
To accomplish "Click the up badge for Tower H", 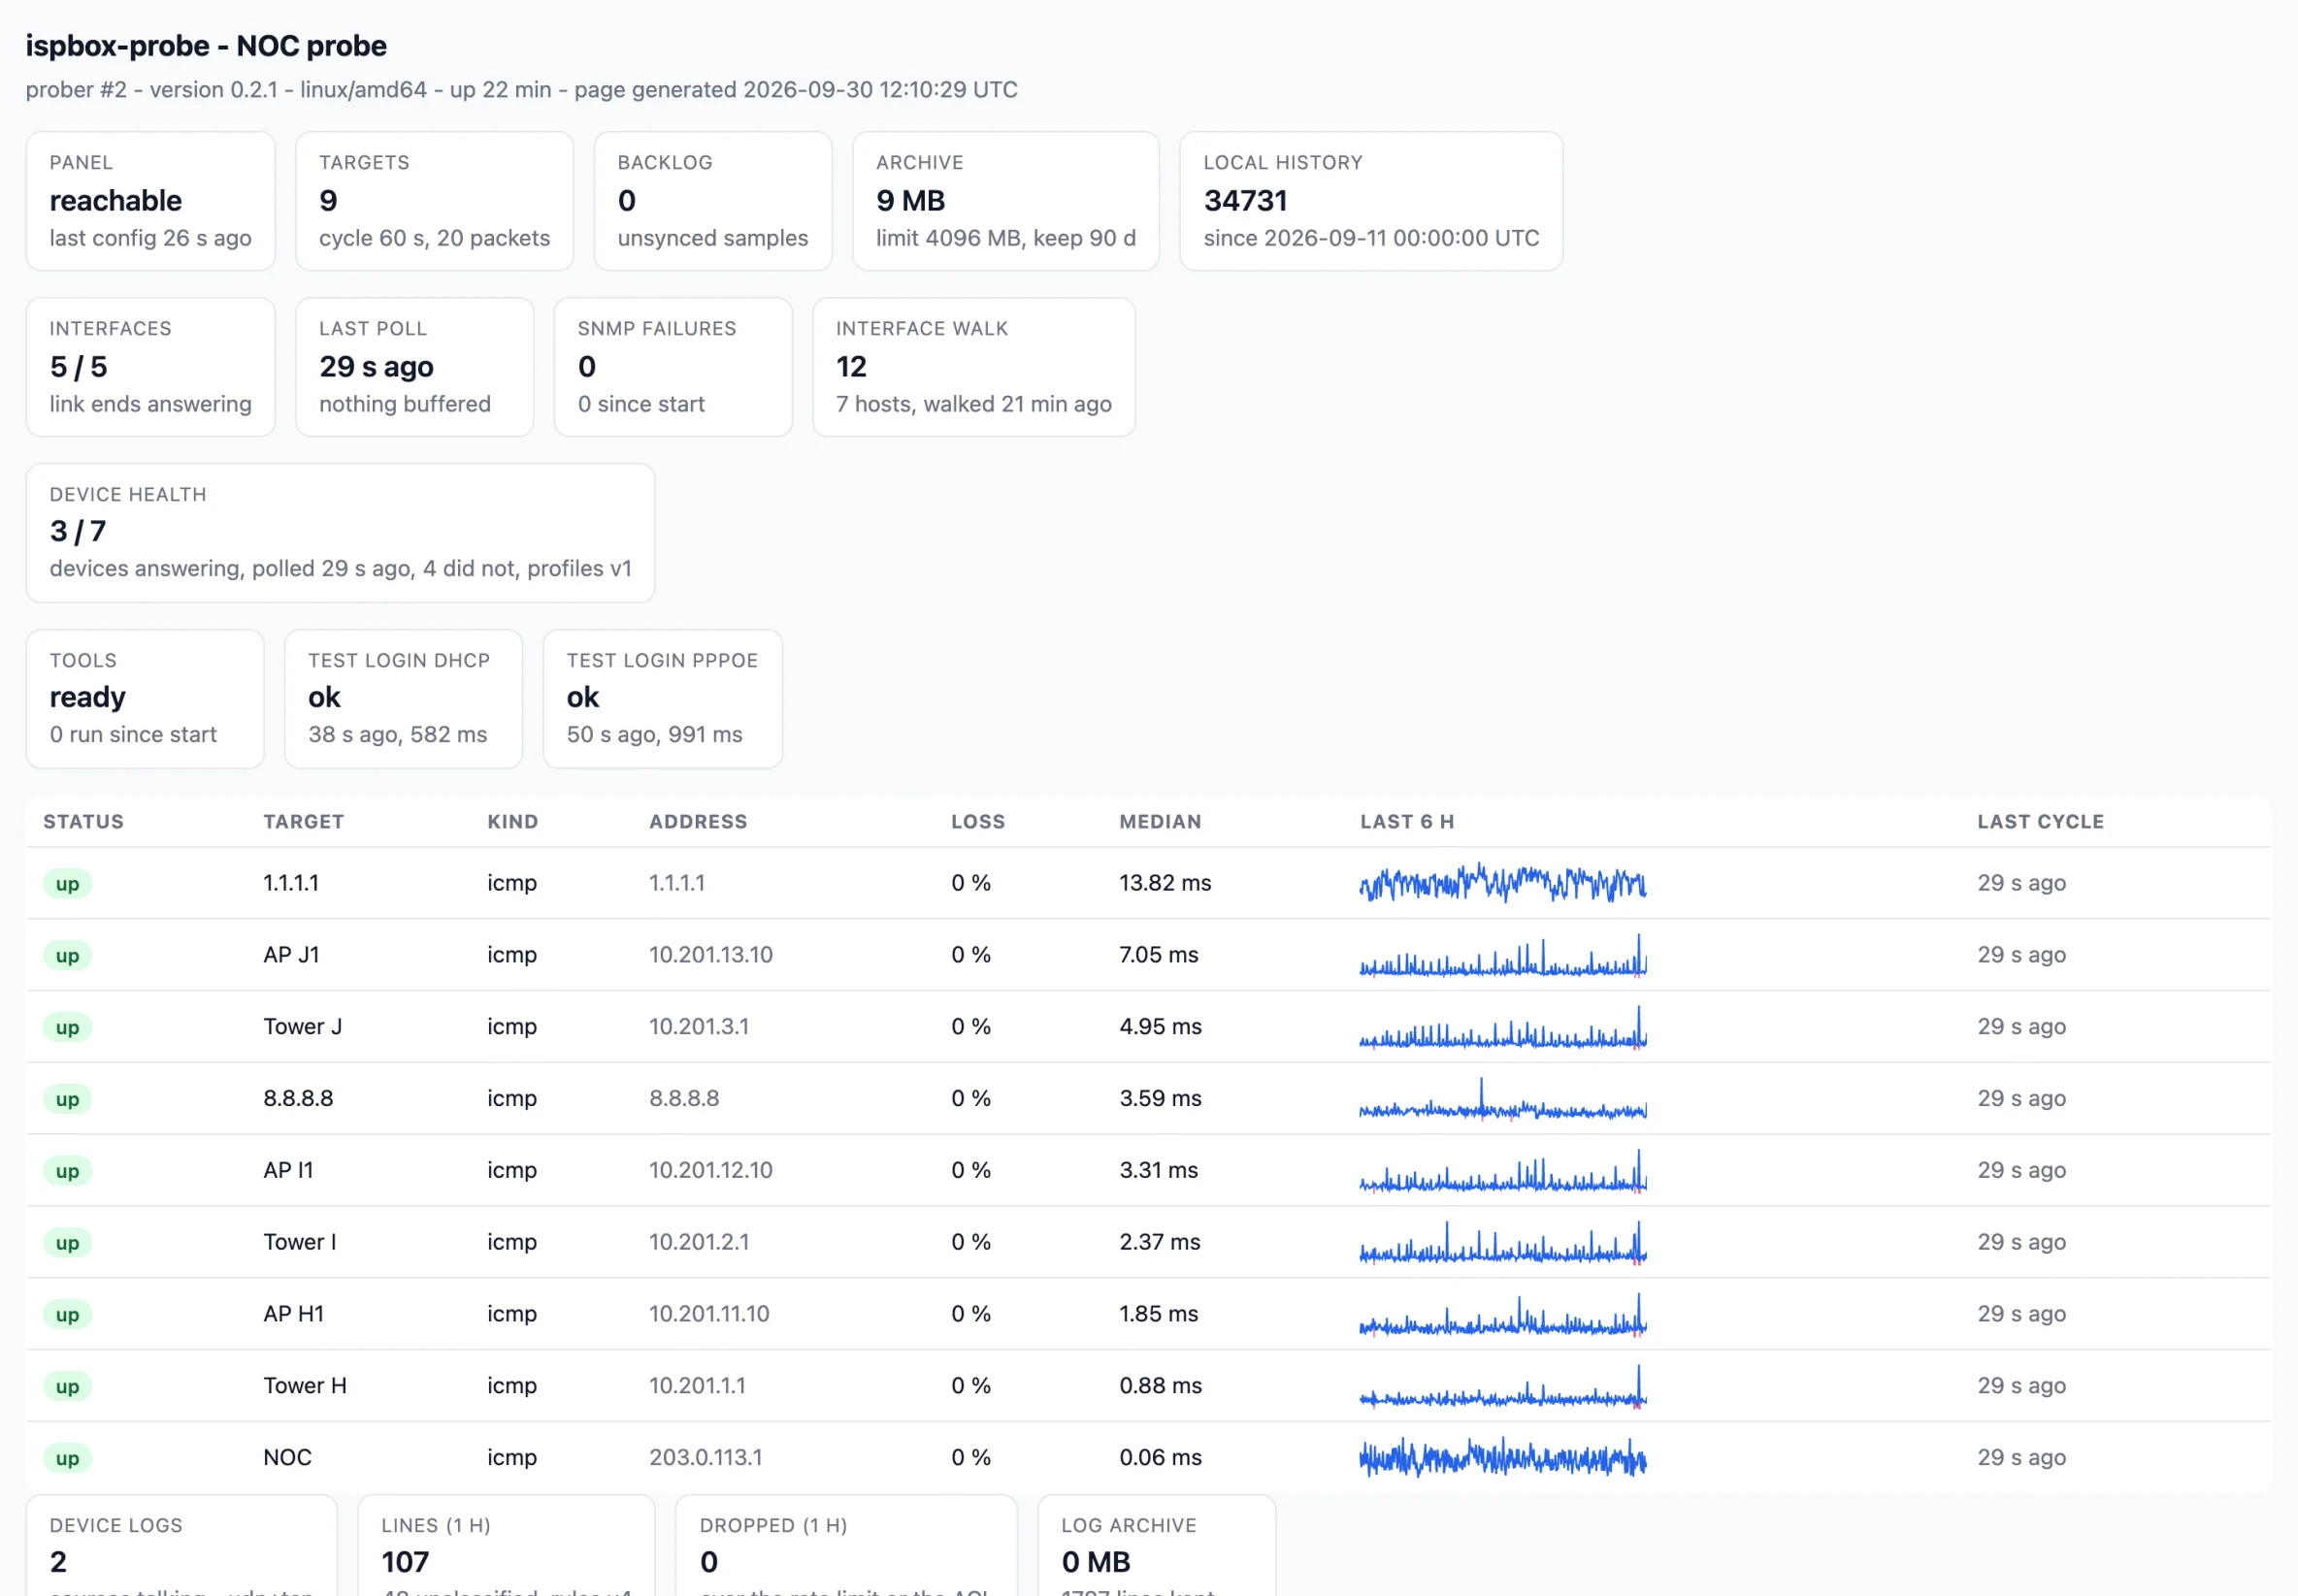I will click(67, 1387).
